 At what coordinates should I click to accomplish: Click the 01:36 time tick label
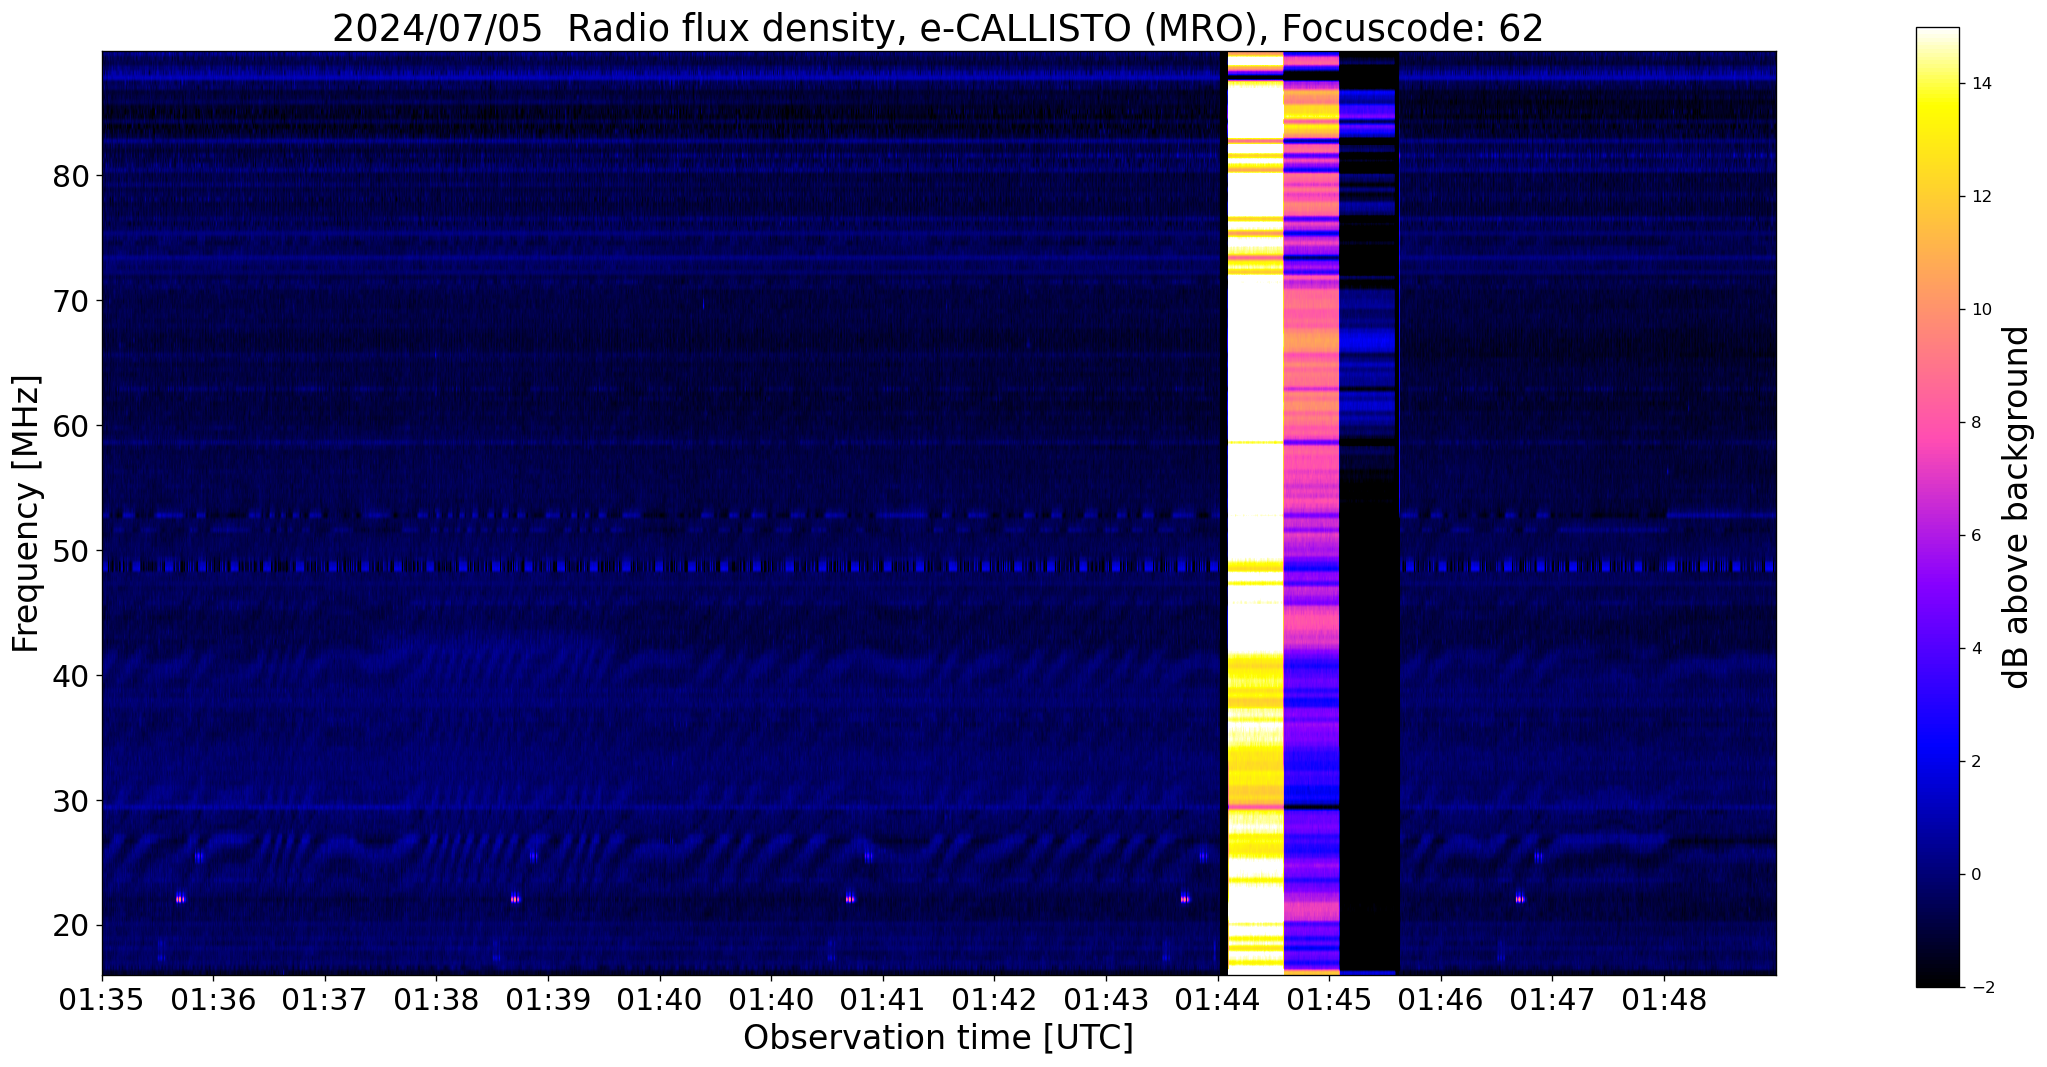[x=213, y=999]
